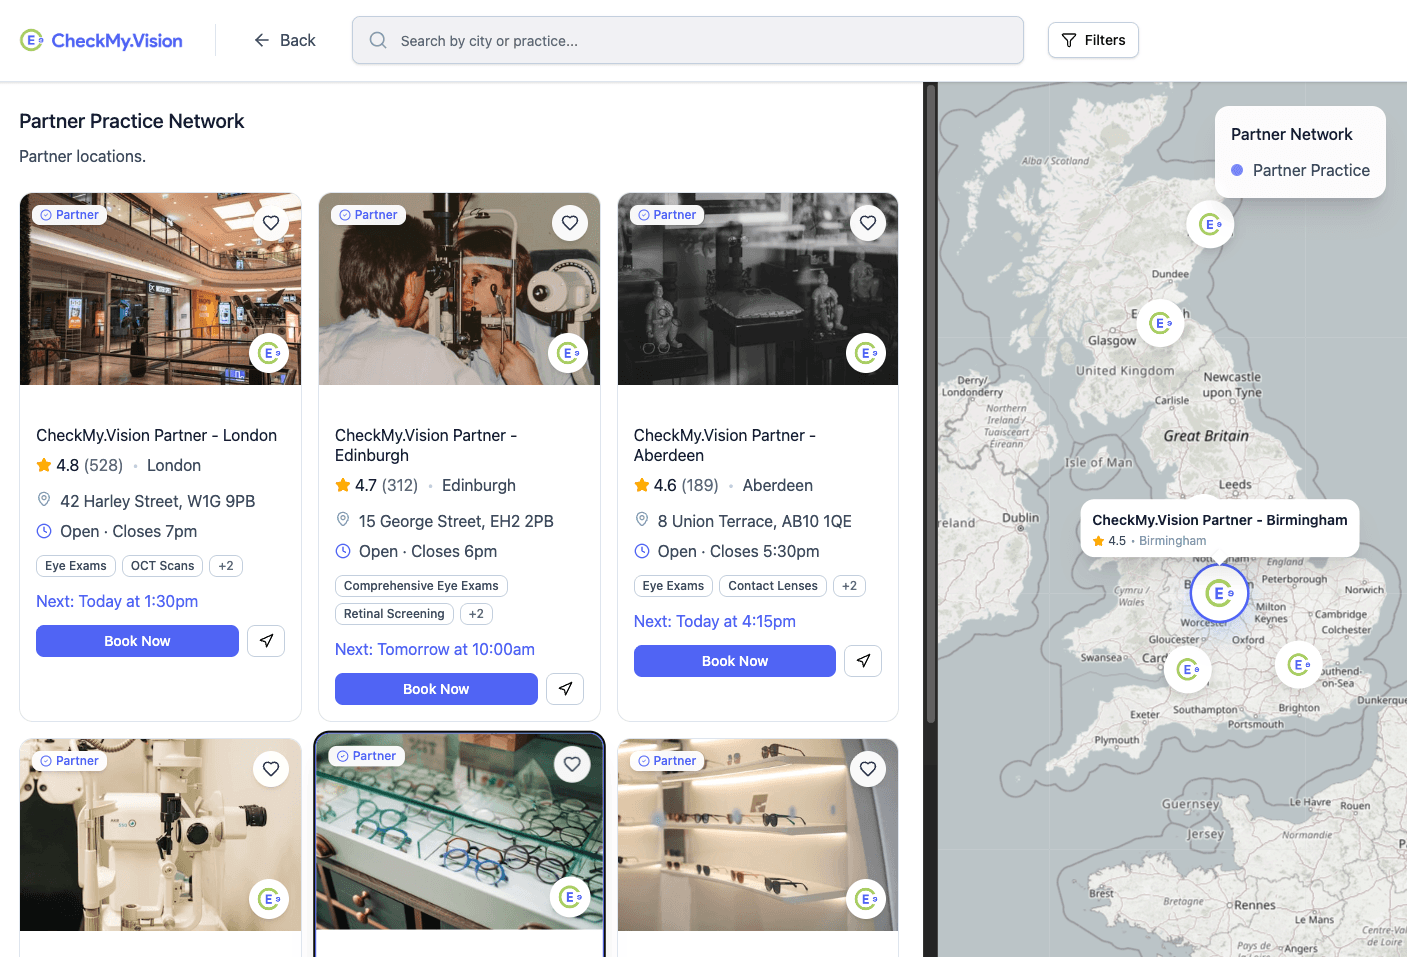Screen dimensions: 1407x957
Task: Expand the +2 services on London card
Action: (226, 566)
